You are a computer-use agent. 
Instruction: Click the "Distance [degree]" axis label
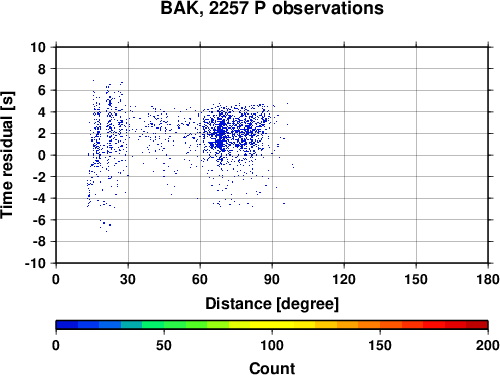[272, 304]
